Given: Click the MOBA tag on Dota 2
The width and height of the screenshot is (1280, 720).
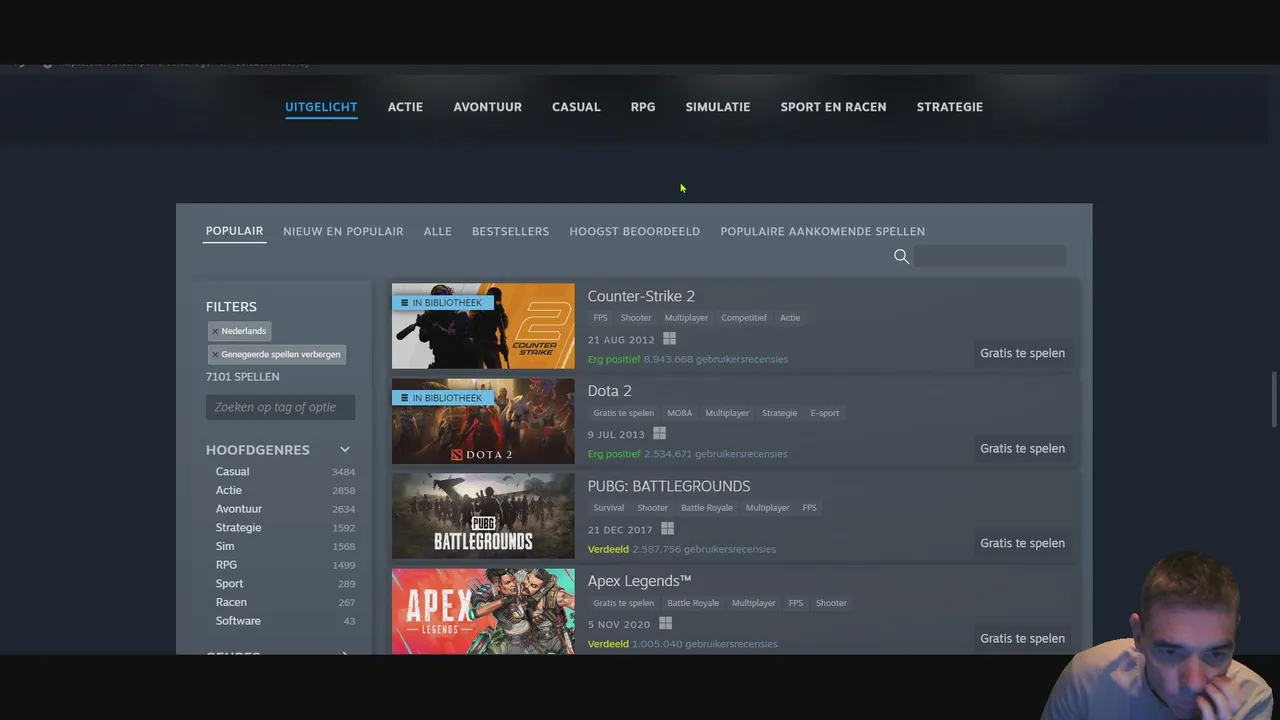Looking at the screenshot, I should pyautogui.click(x=680, y=413).
